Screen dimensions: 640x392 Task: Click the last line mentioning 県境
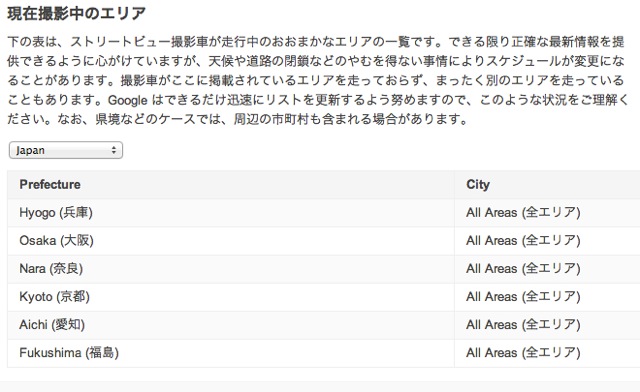coord(237,119)
